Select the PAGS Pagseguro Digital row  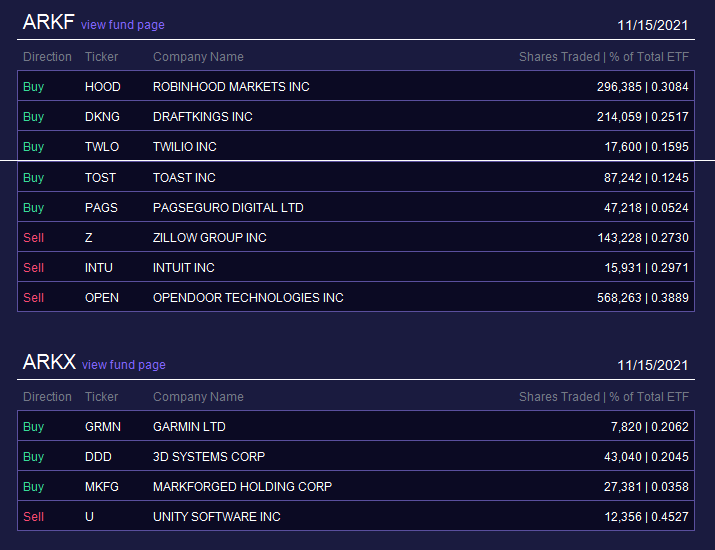(x=356, y=207)
